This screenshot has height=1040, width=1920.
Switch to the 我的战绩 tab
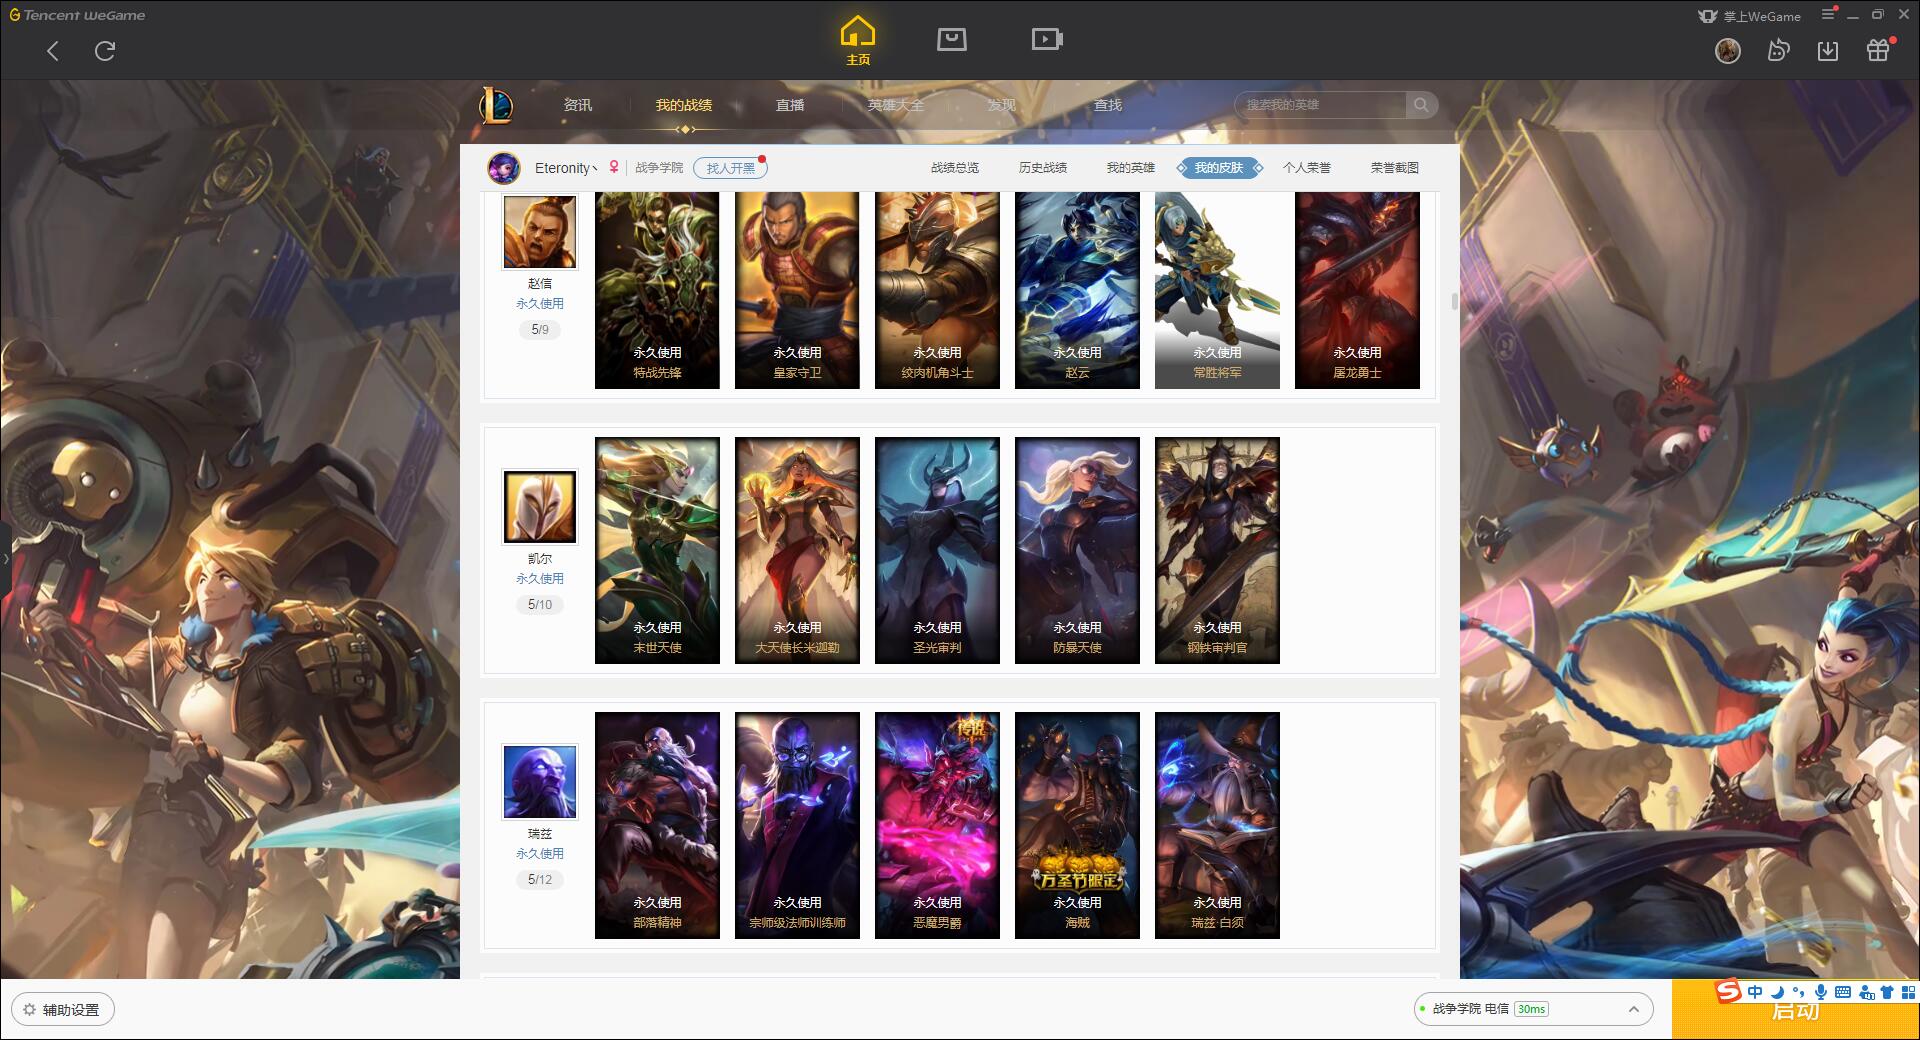pyautogui.click(x=684, y=105)
